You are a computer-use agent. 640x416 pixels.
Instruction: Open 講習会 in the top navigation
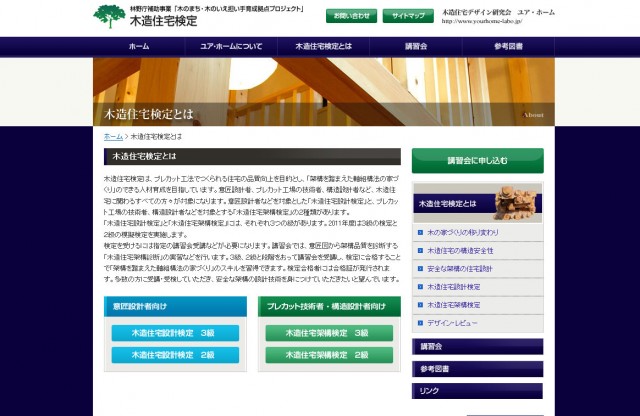tap(416, 47)
